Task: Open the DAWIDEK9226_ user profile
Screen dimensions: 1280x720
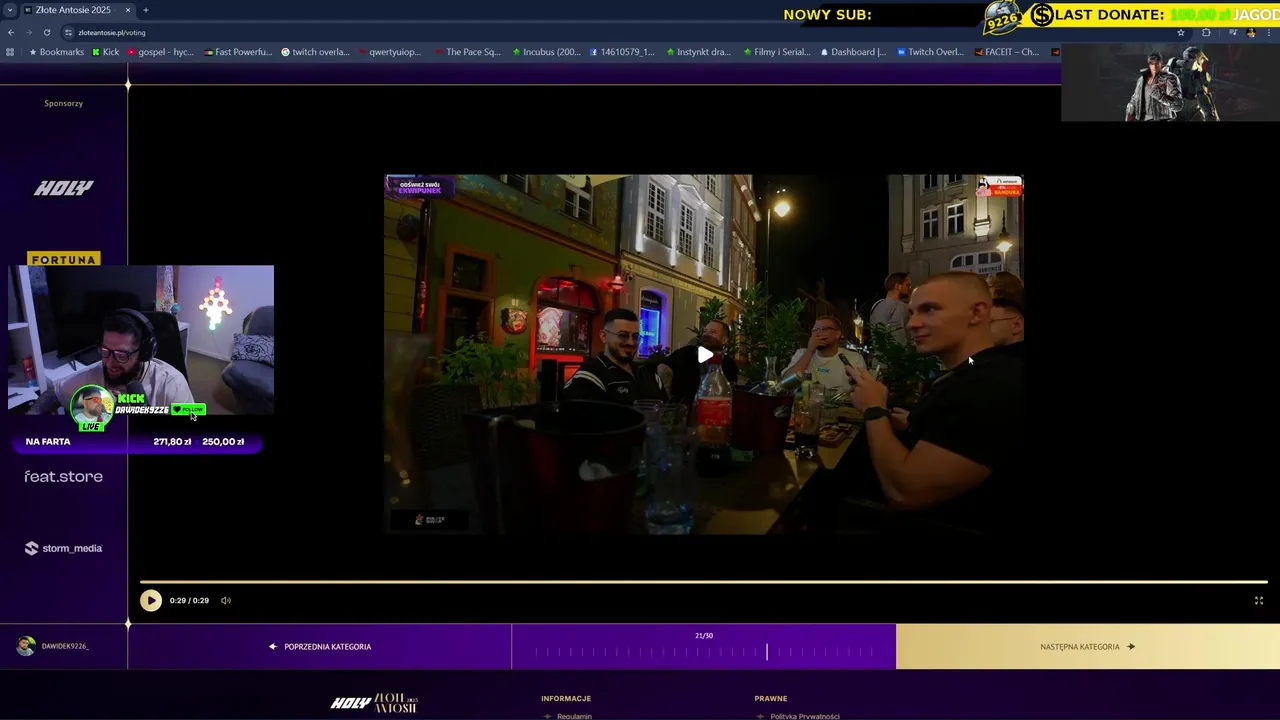Action: click(54, 646)
